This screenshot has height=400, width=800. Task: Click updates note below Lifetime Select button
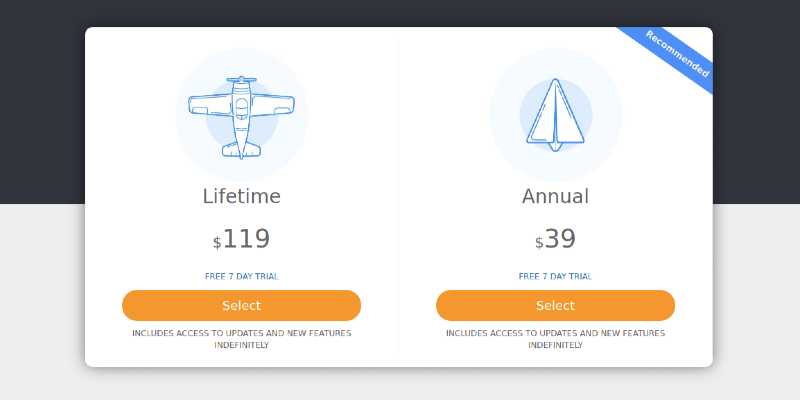point(241,338)
